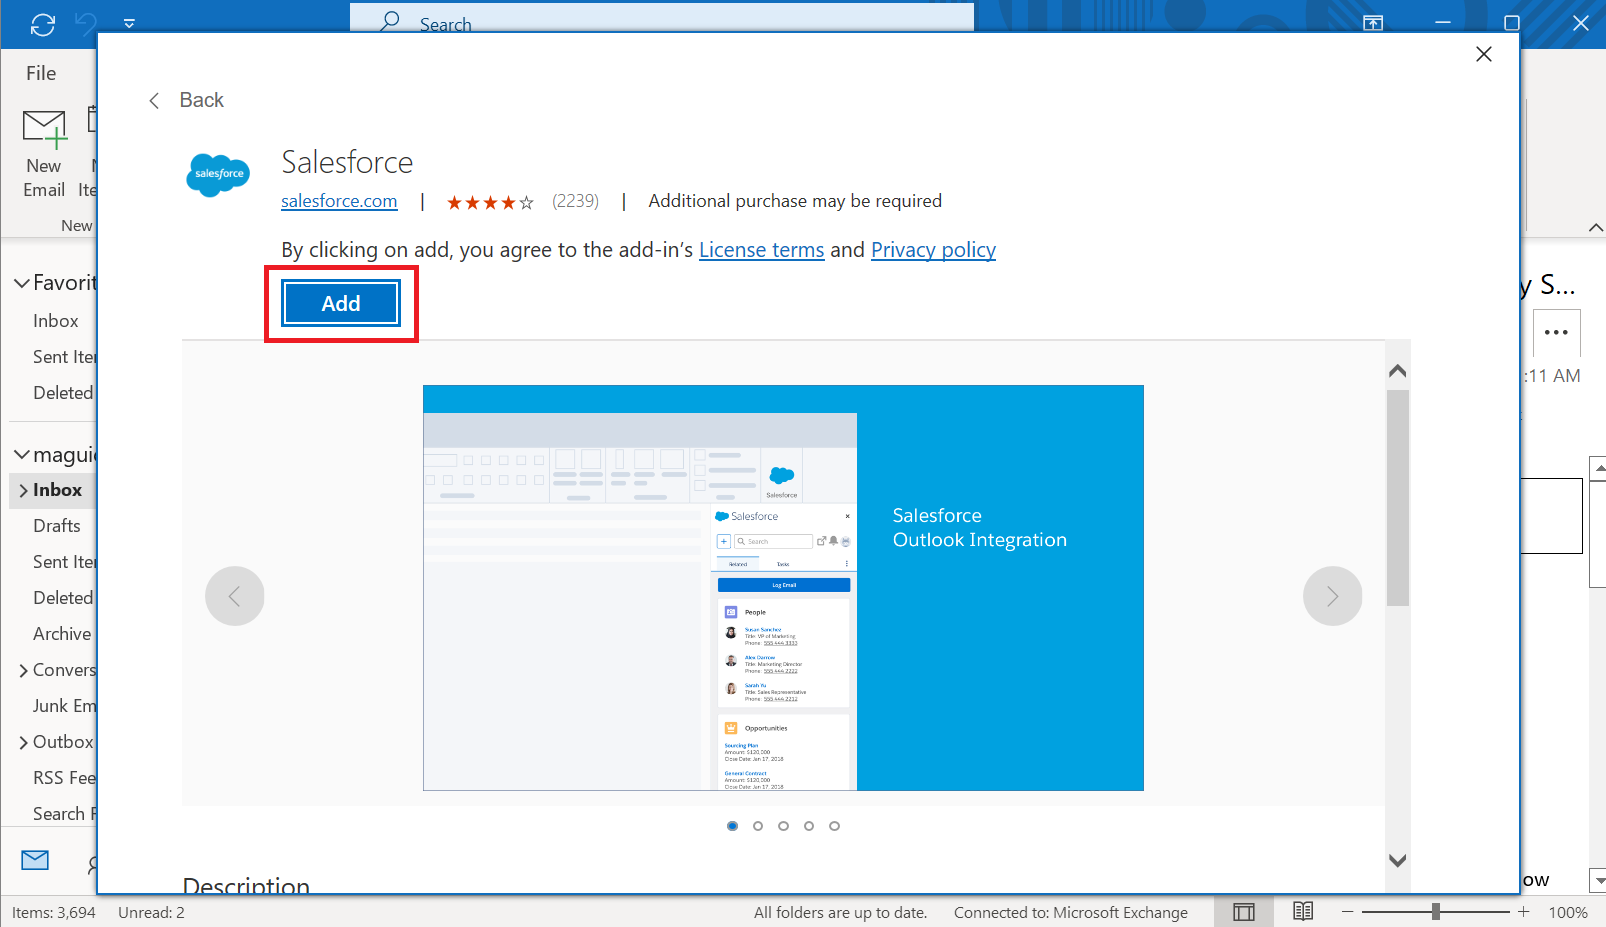The width and height of the screenshot is (1606, 927).
Task: Click the Items: 3,694 status text
Action: coord(54,912)
